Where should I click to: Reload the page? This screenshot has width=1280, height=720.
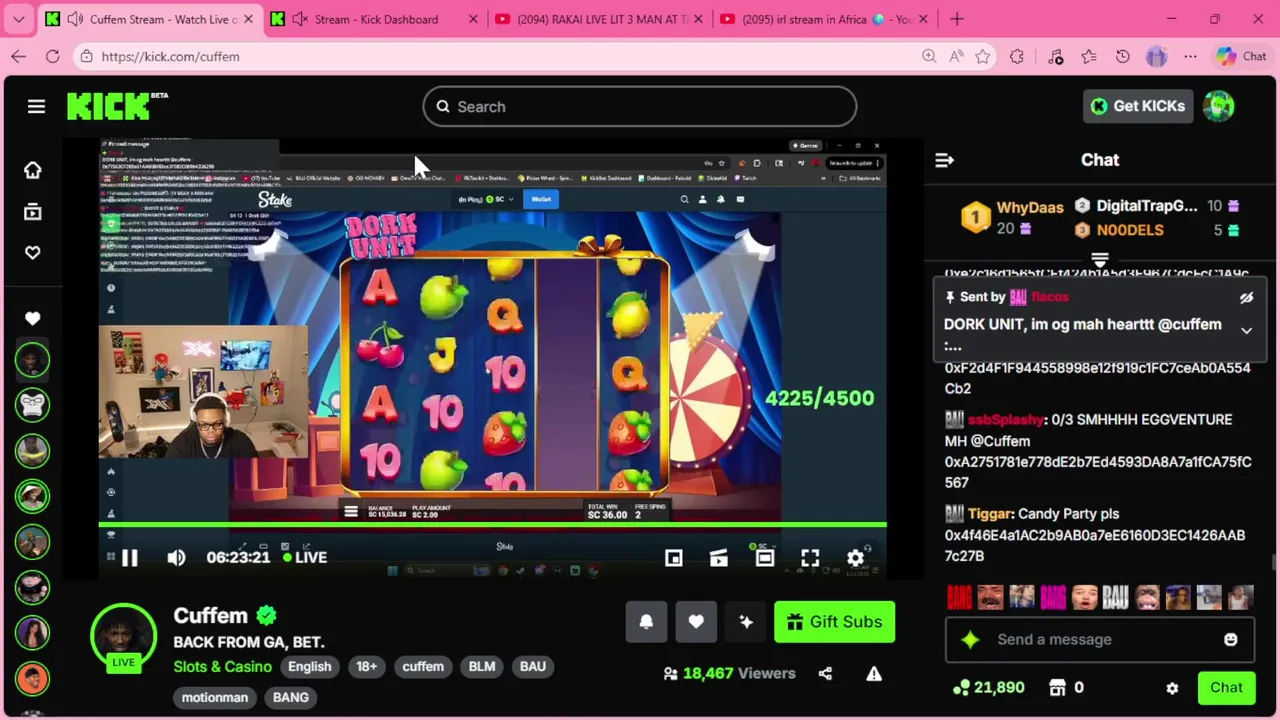coord(53,57)
